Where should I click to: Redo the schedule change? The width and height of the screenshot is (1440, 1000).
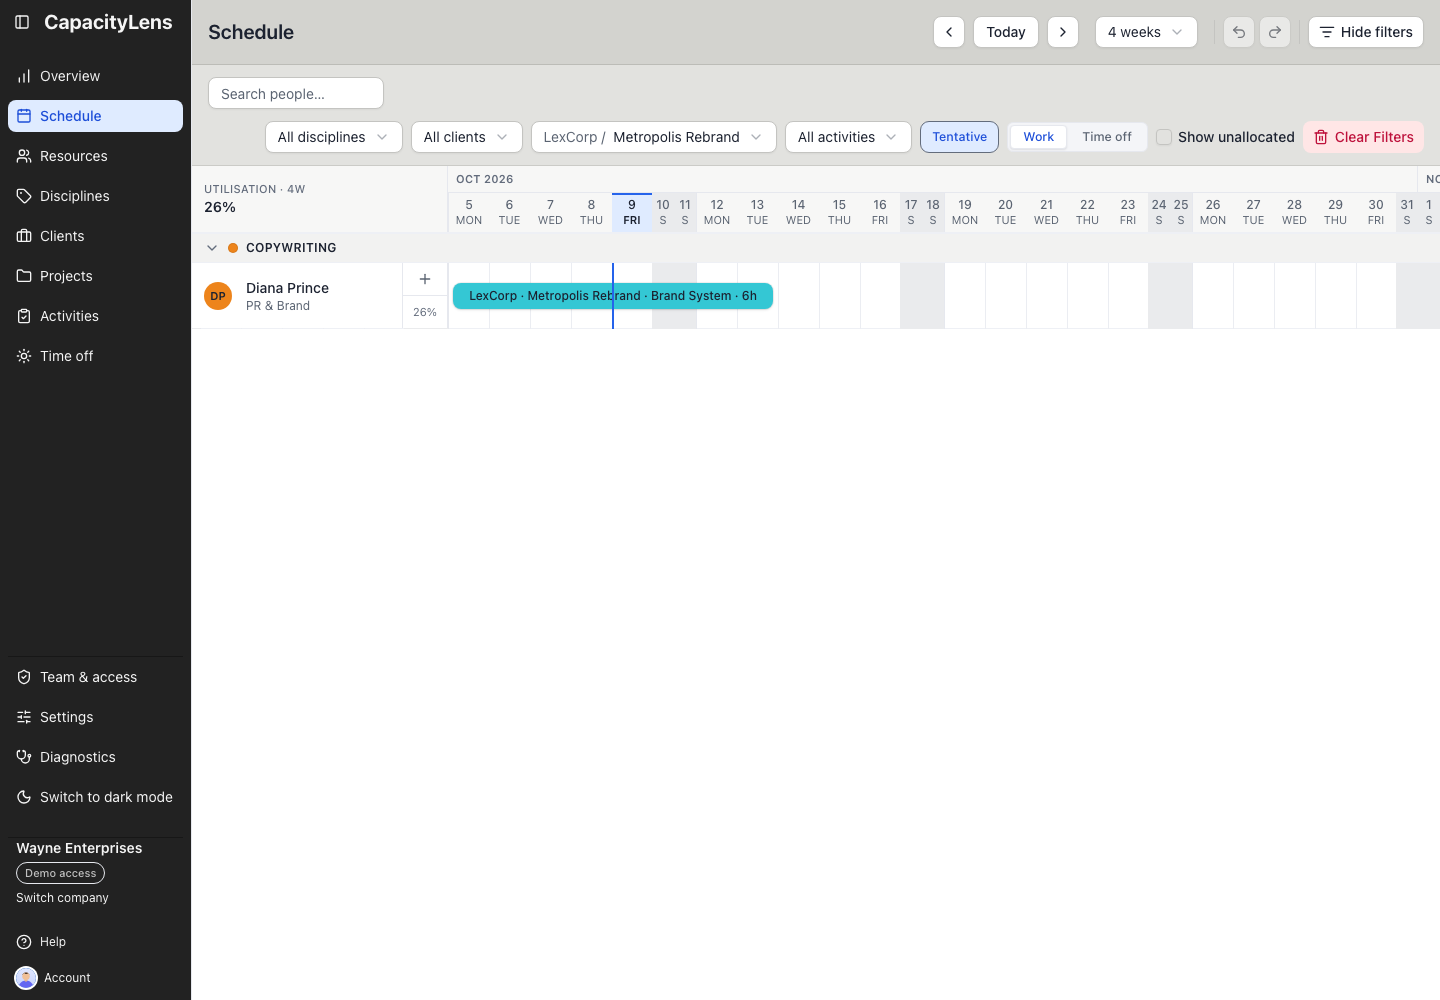point(1275,32)
